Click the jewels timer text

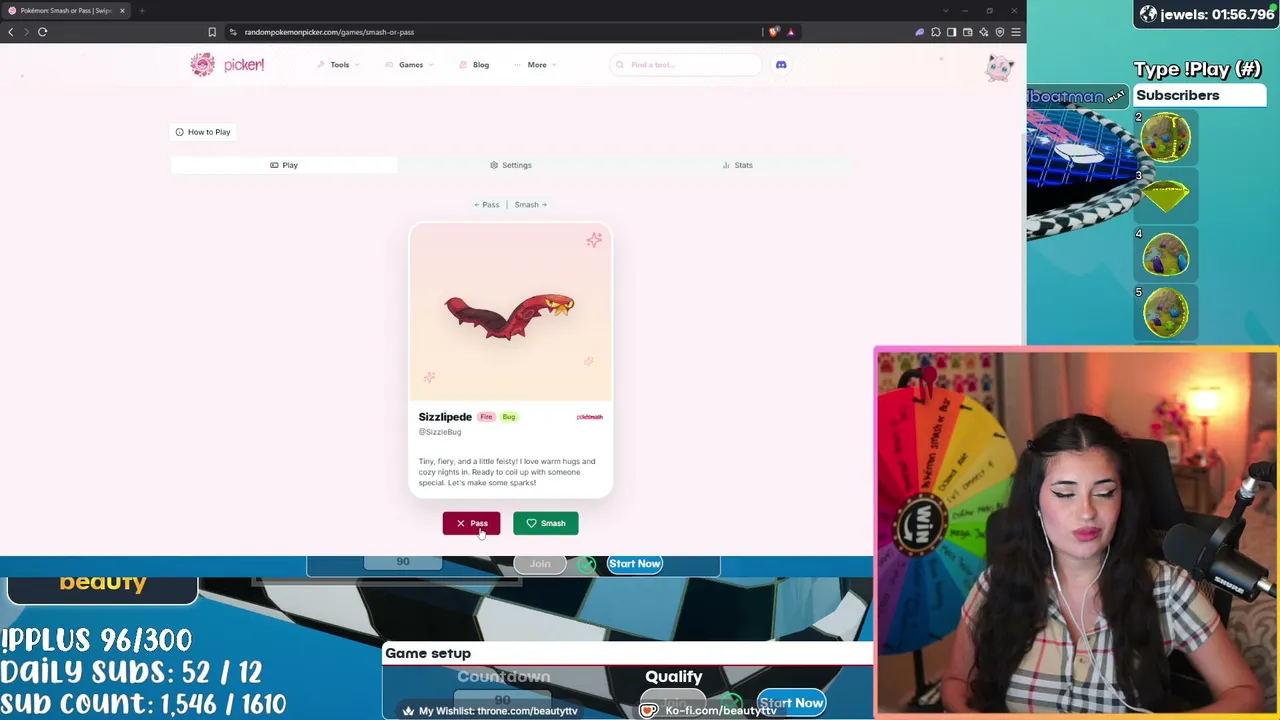1216,15
